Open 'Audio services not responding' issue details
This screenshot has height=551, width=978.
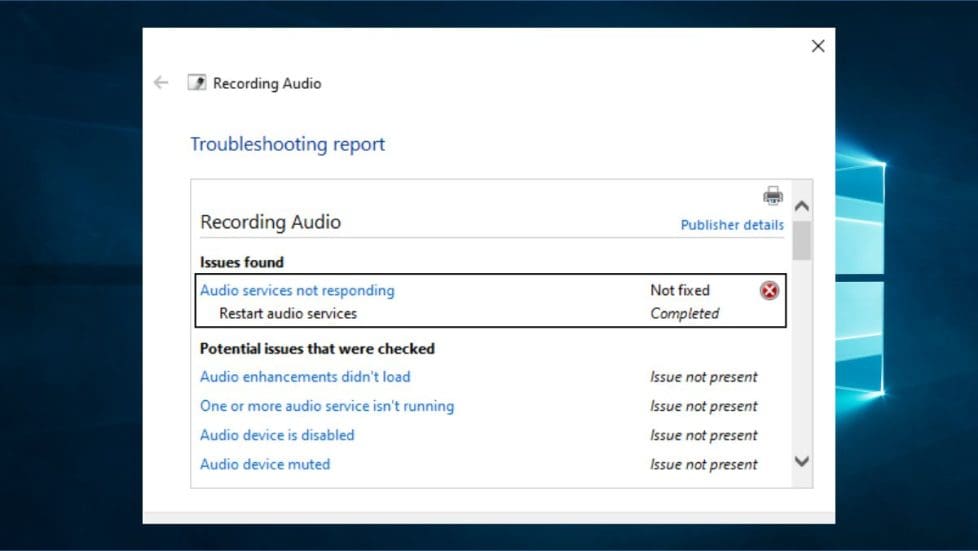pos(297,290)
